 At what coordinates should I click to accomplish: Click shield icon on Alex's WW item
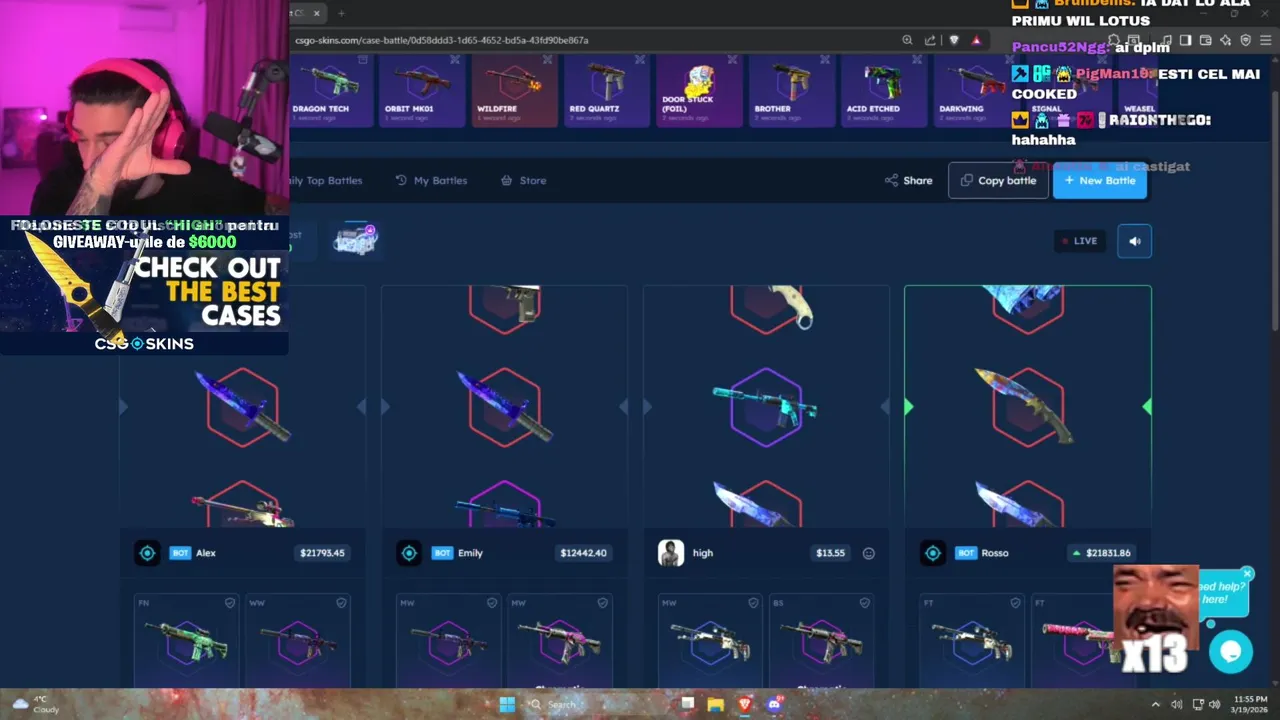(x=341, y=603)
